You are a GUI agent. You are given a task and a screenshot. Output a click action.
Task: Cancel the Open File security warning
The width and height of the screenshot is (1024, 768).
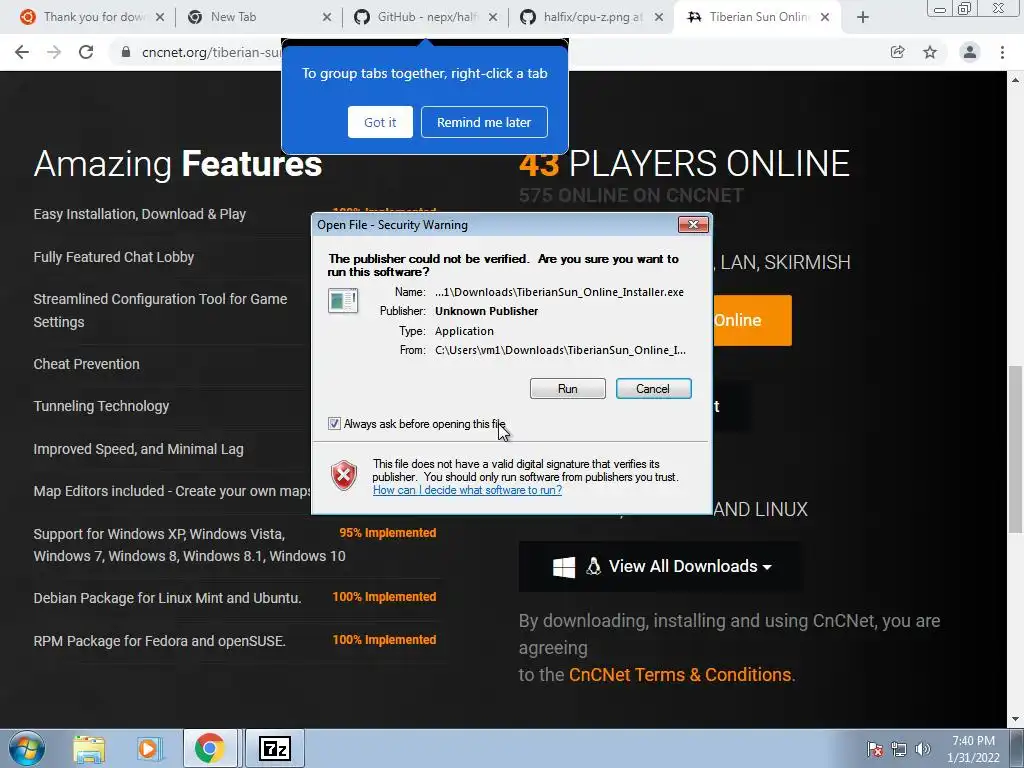tap(653, 389)
